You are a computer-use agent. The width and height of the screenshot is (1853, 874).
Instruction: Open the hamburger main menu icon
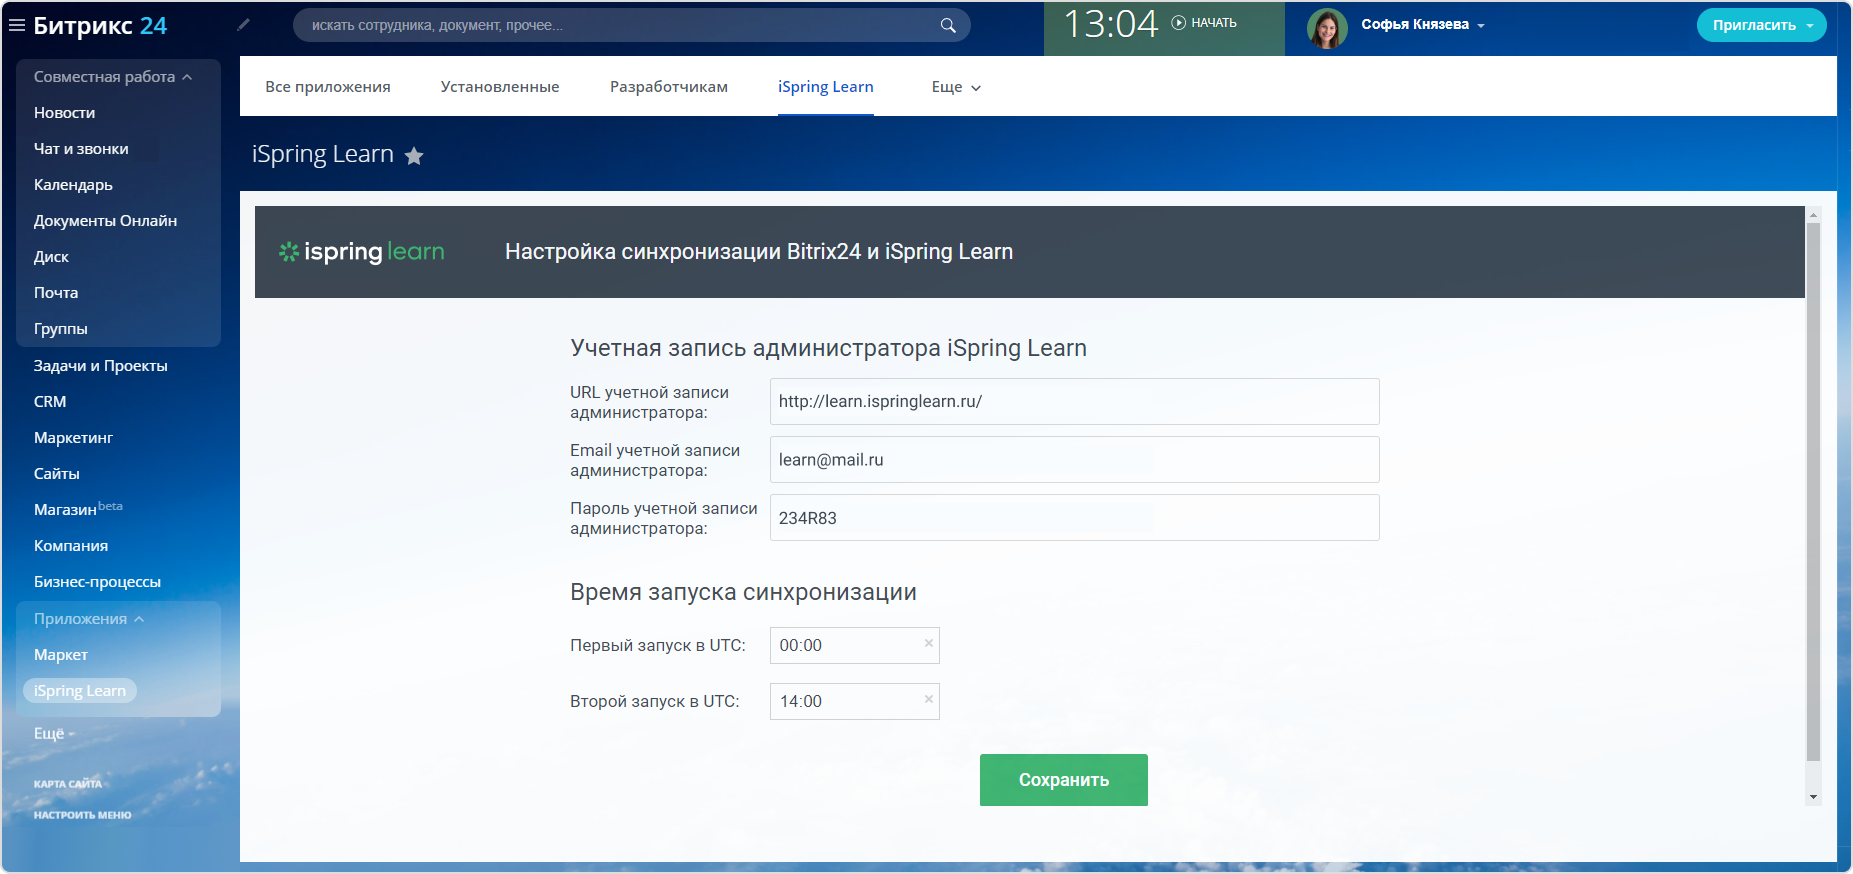coord(17,25)
